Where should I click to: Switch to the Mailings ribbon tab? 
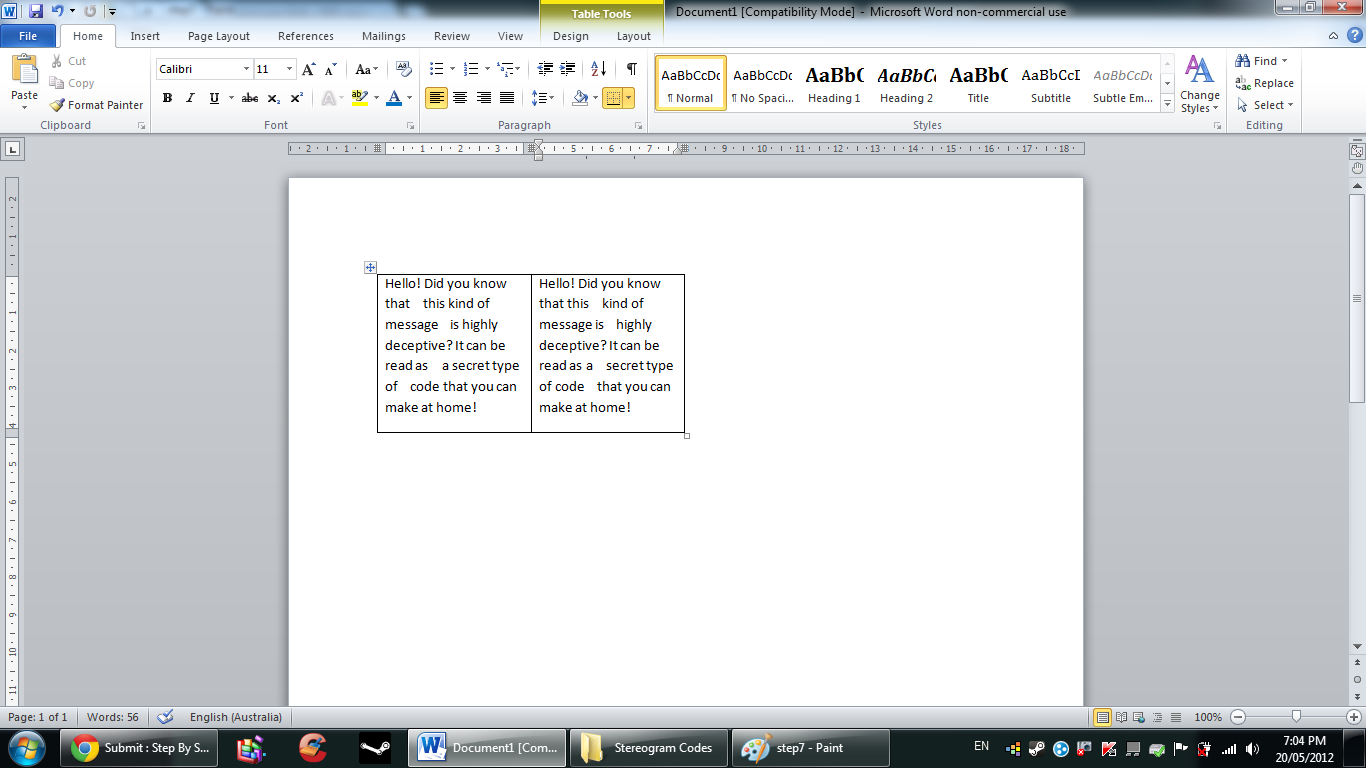(x=383, y=36)
